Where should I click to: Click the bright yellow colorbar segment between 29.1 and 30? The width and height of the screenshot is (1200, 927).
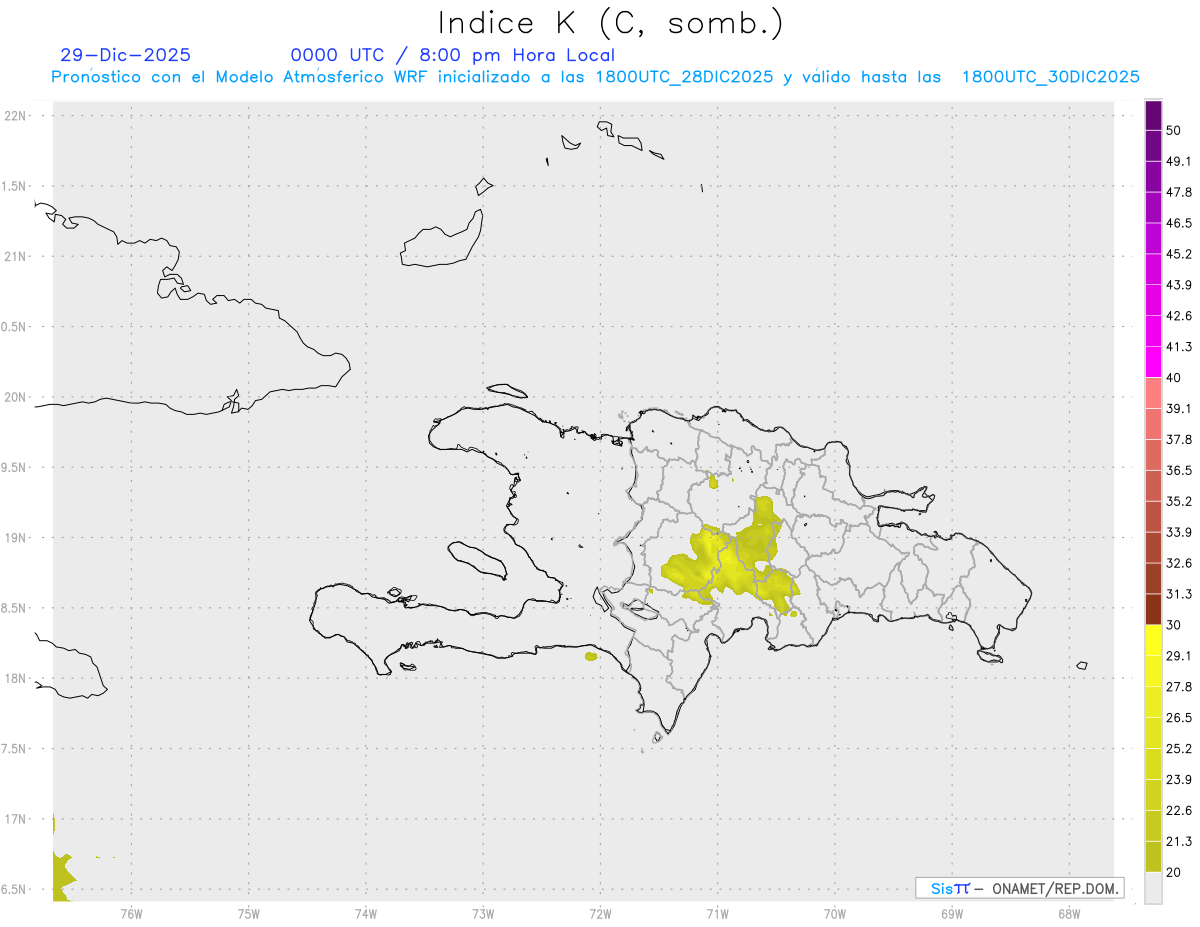pos(1153,640)
